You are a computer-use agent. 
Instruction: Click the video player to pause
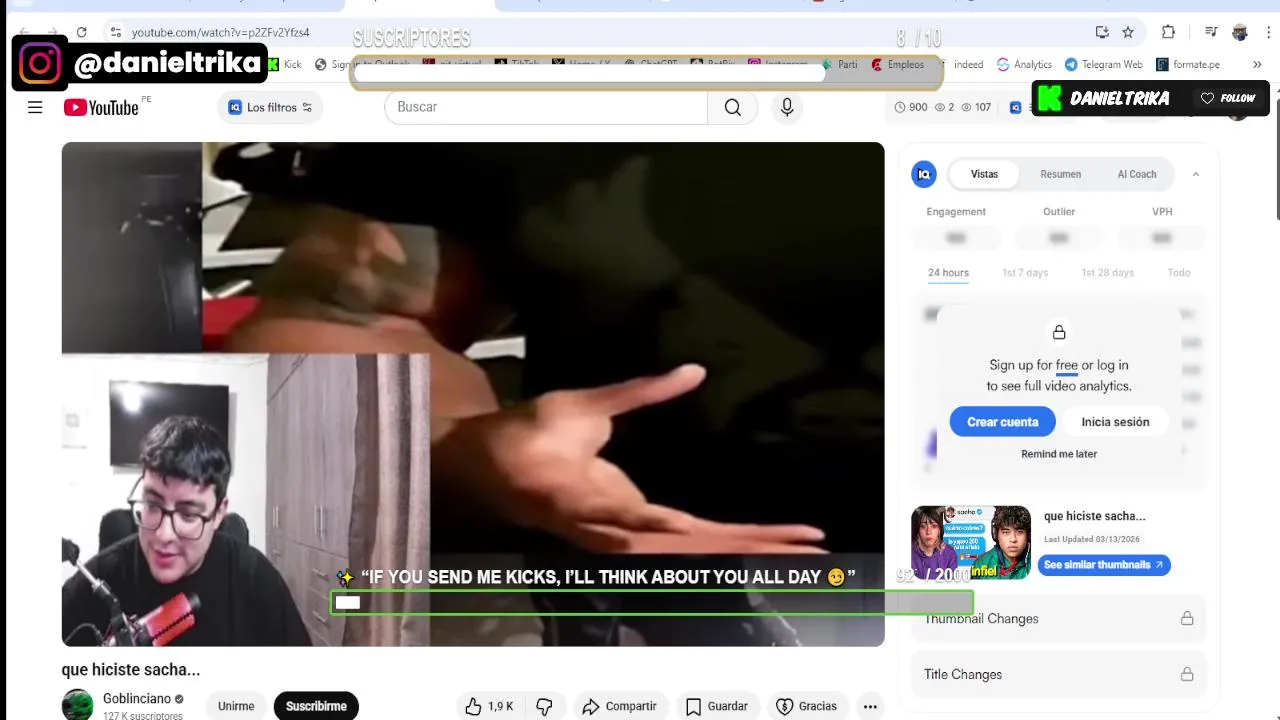click(473, 394)
